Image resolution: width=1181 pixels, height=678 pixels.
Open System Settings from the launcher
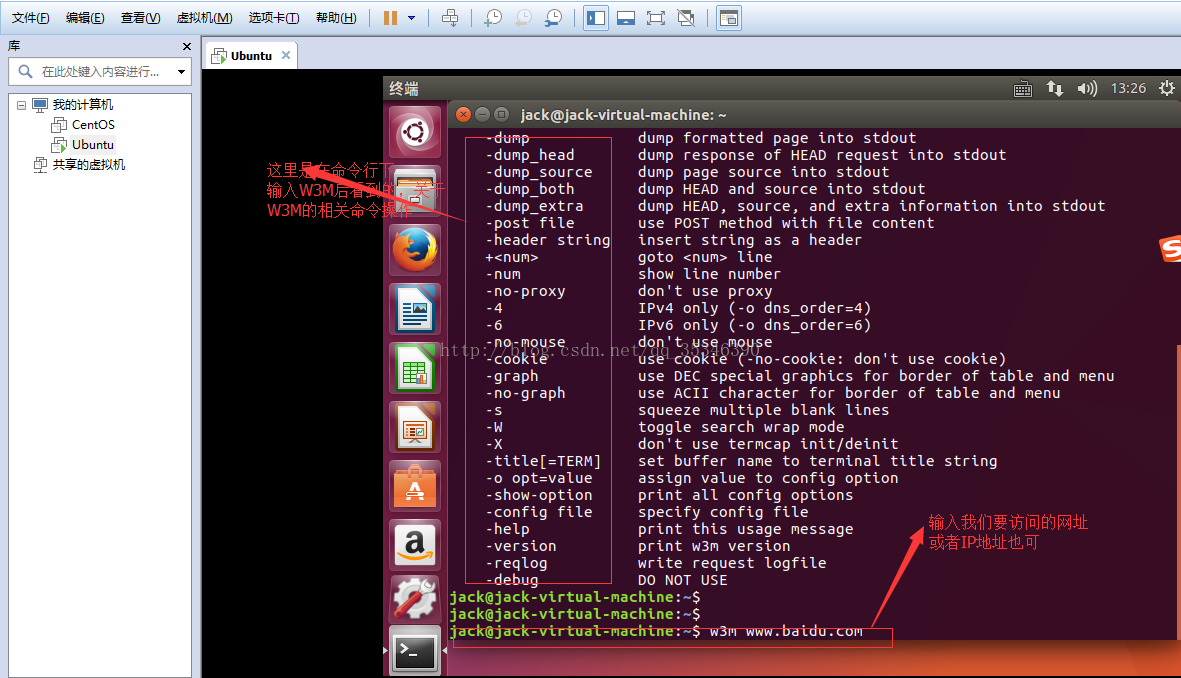click(414, 600)
